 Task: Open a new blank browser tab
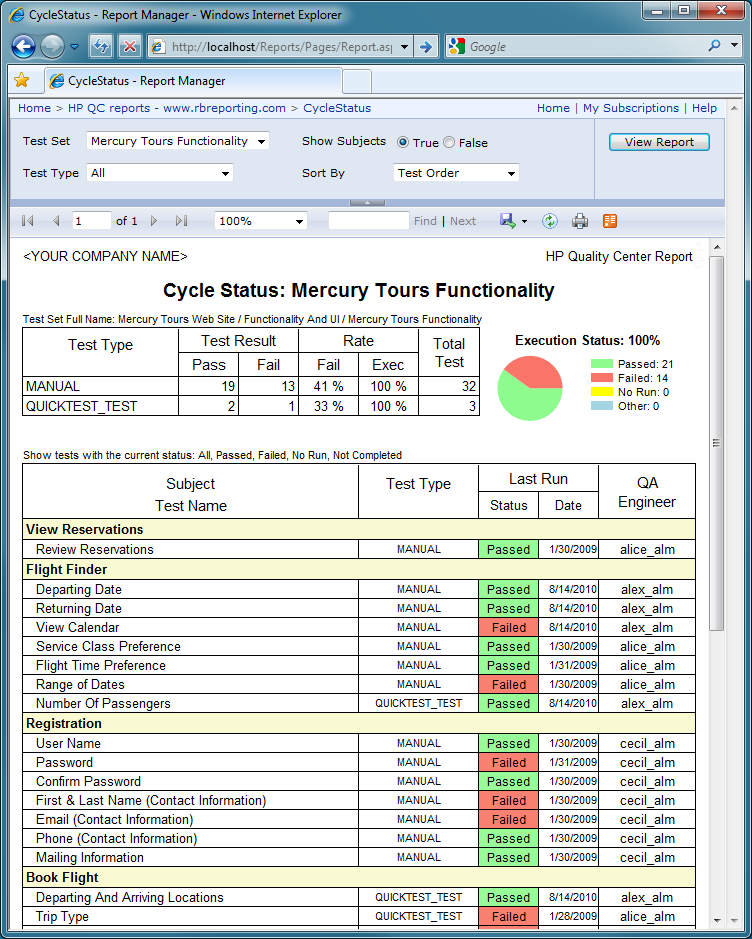[357, 81]
